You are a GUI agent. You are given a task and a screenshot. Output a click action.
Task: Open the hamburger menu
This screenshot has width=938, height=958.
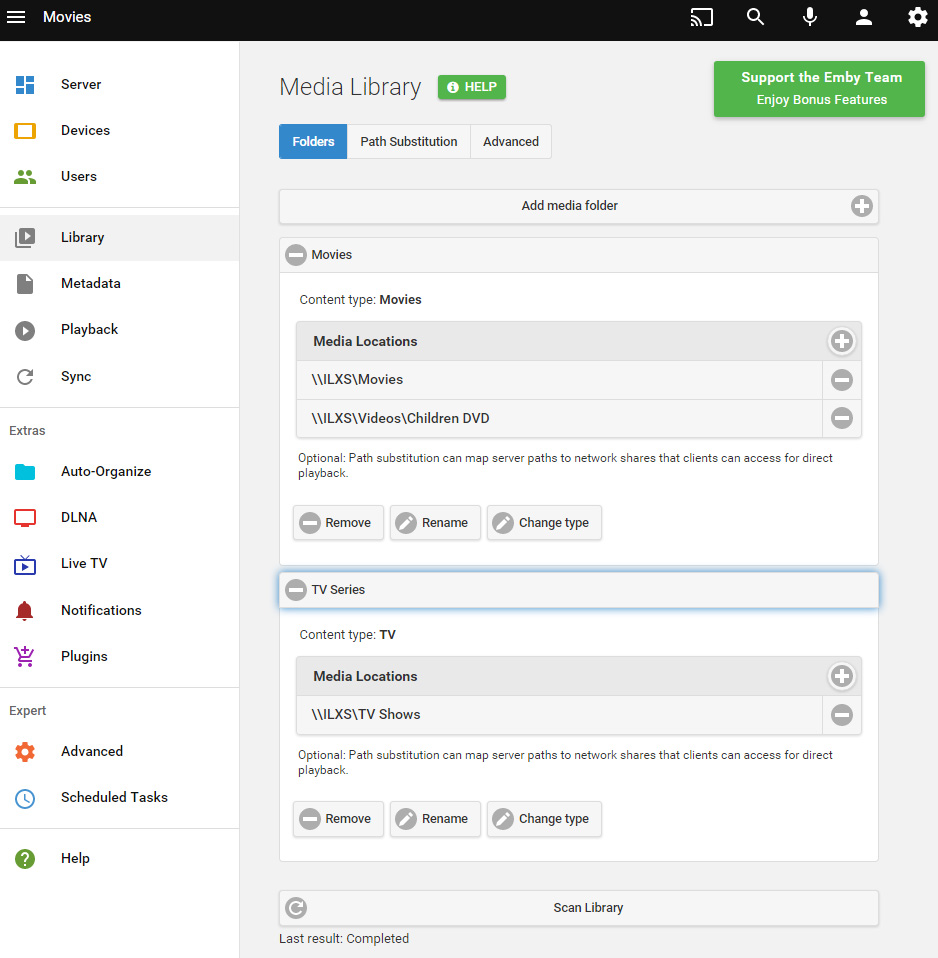(x=16, y=17)
